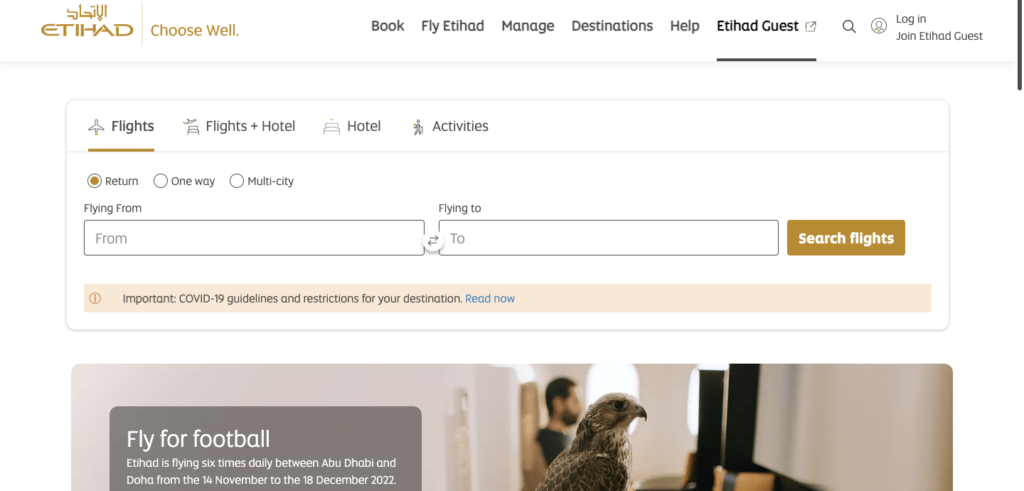The height and width of the screenshot is (491, 1024).
Task: Choose the Multi-city radio option
Action: [237, 181]
